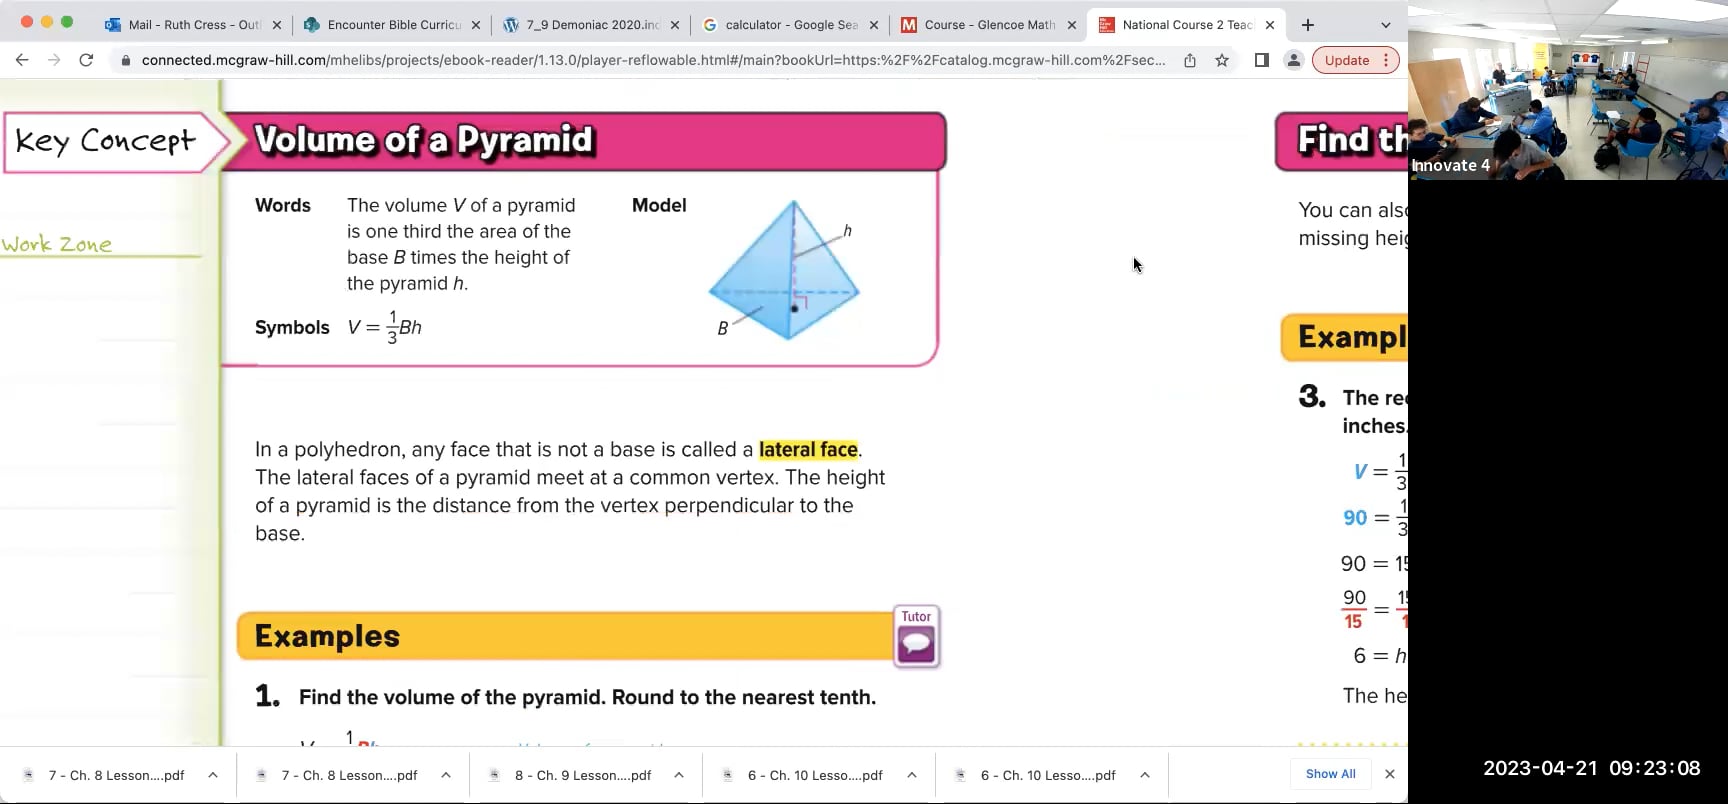This screenshot has width=1728, height=804.
Task: Expand options for first 6 - Ch. 10 Lesson download
Action: pos(912,775)
